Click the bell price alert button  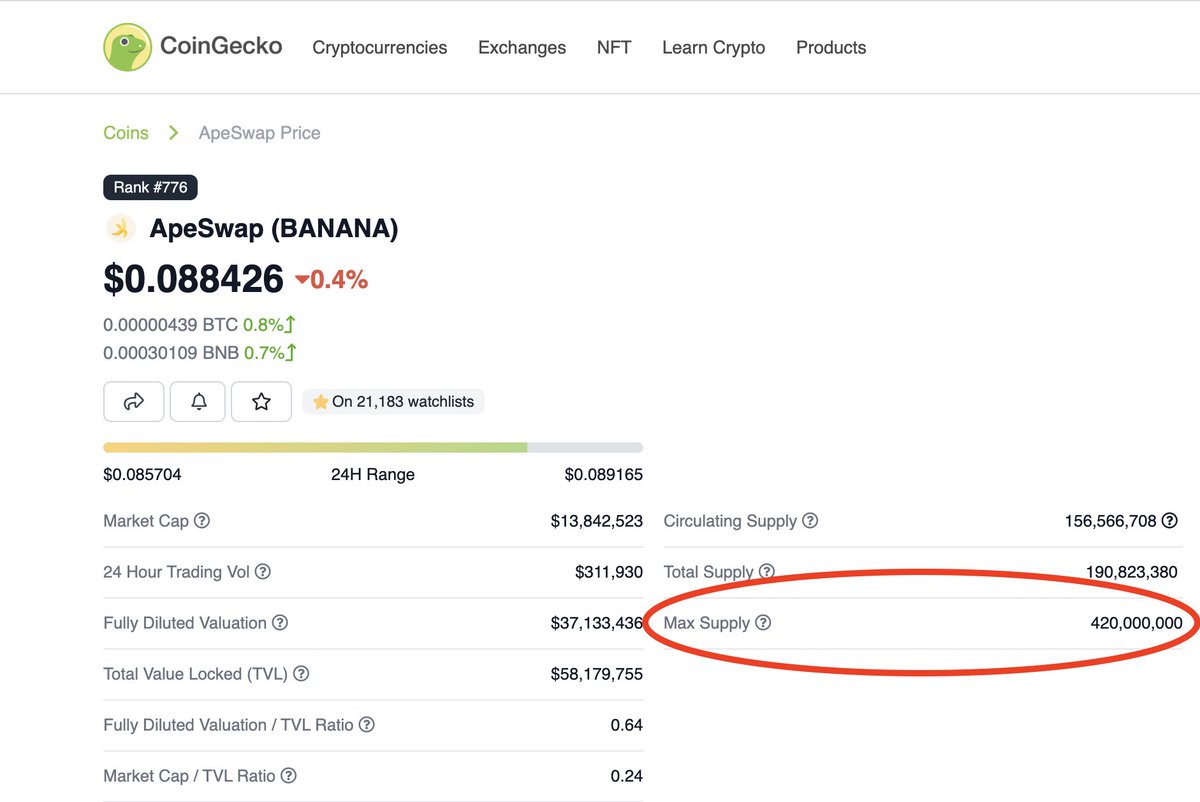pos(199,402)
